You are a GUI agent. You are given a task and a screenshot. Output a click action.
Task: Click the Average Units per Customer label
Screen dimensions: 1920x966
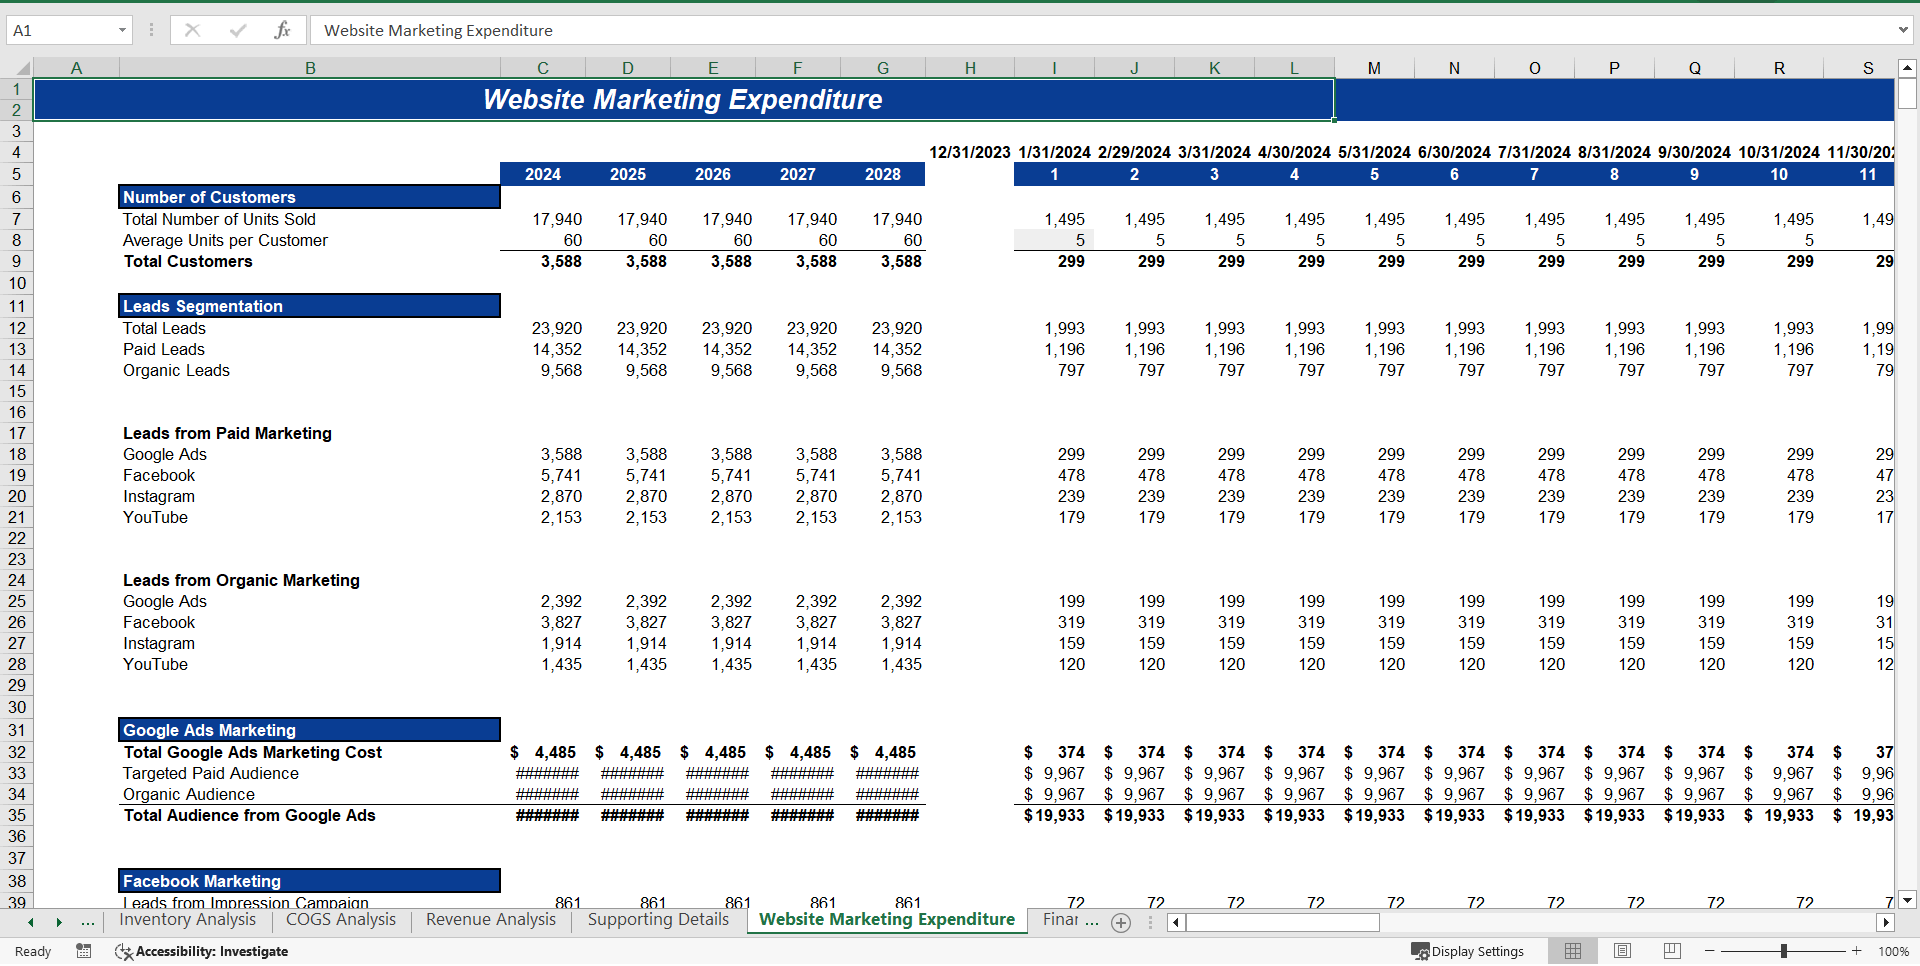tap(225, 240)
